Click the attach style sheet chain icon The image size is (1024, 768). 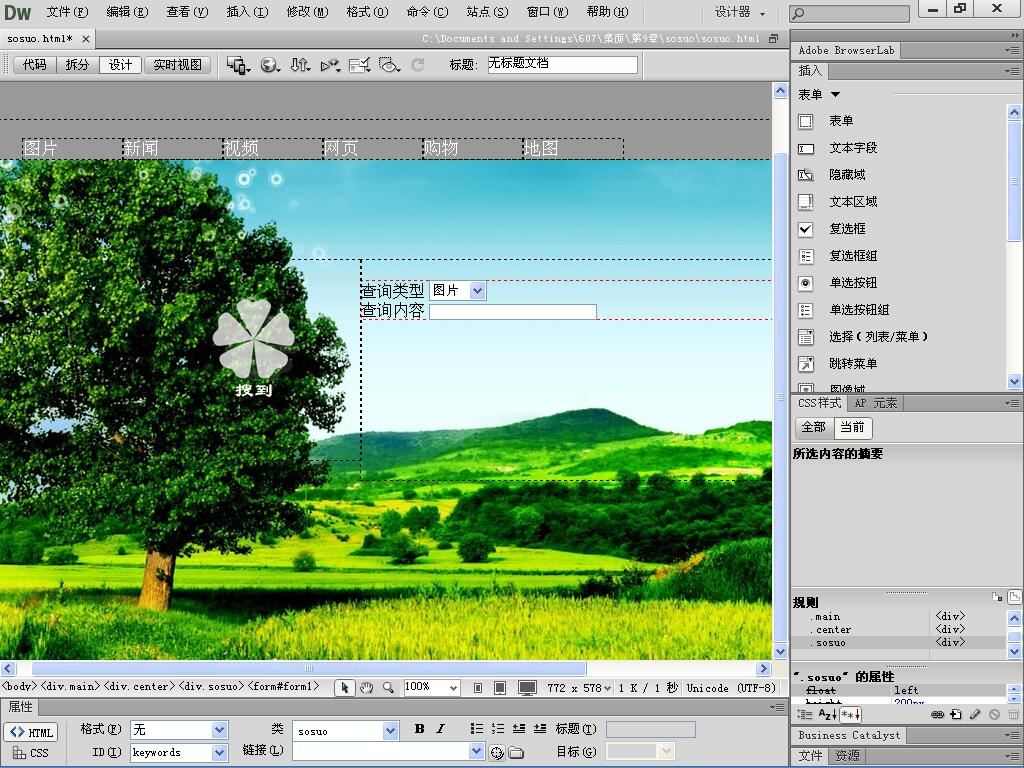click(937, 714)
